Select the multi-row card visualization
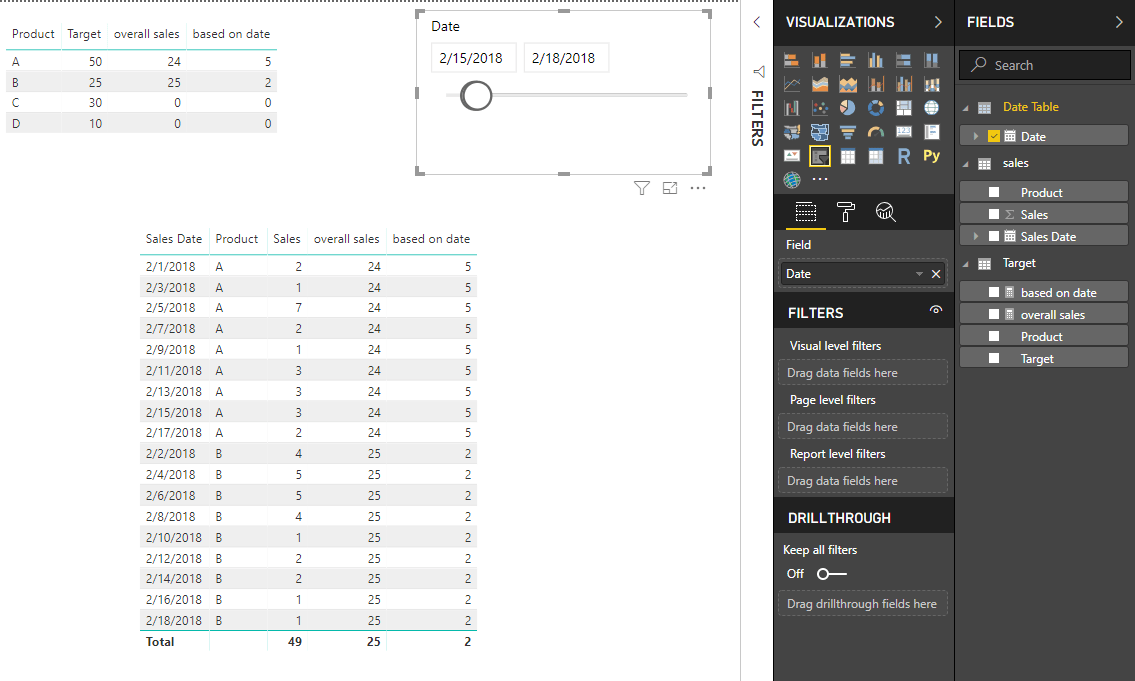1135x681 pixels. pyautogui.click(x=932, y=132)
